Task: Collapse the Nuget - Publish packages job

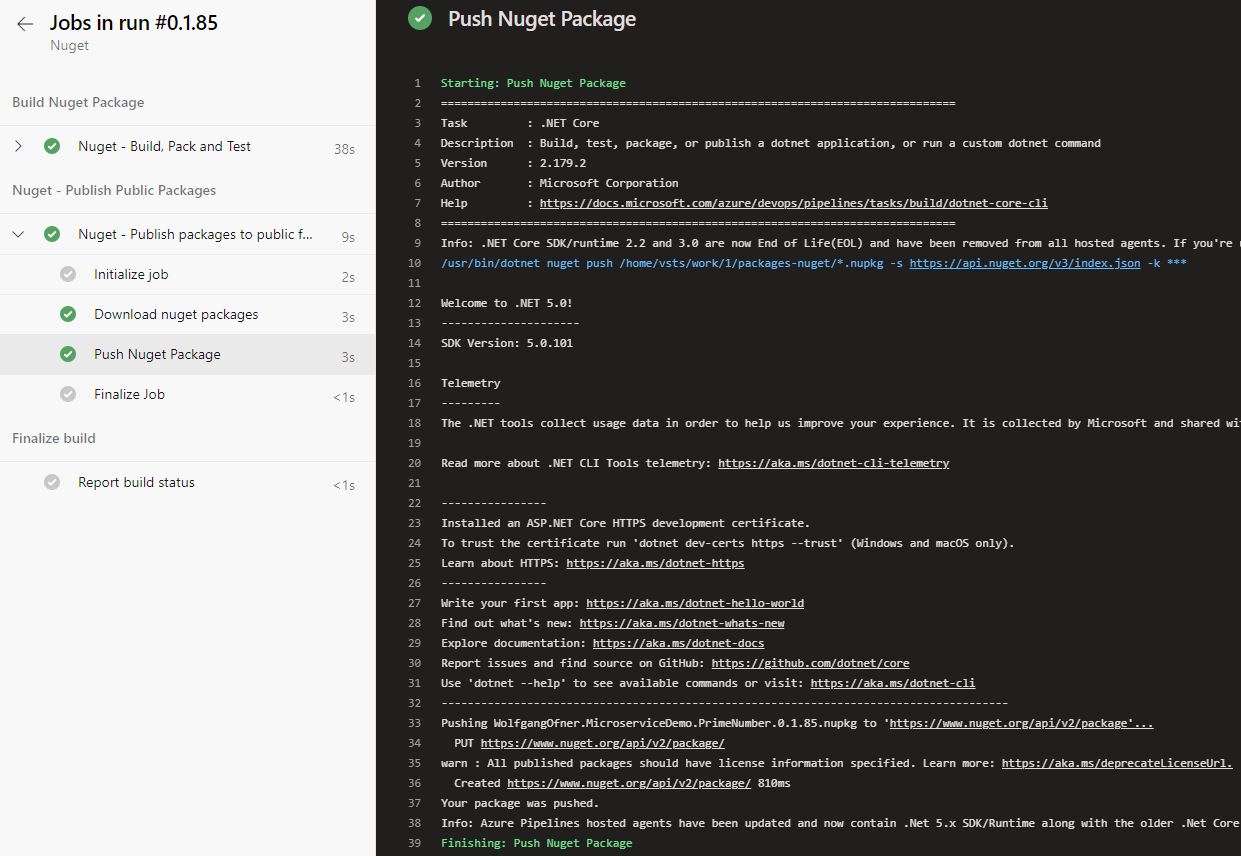Action: point(18,234)
